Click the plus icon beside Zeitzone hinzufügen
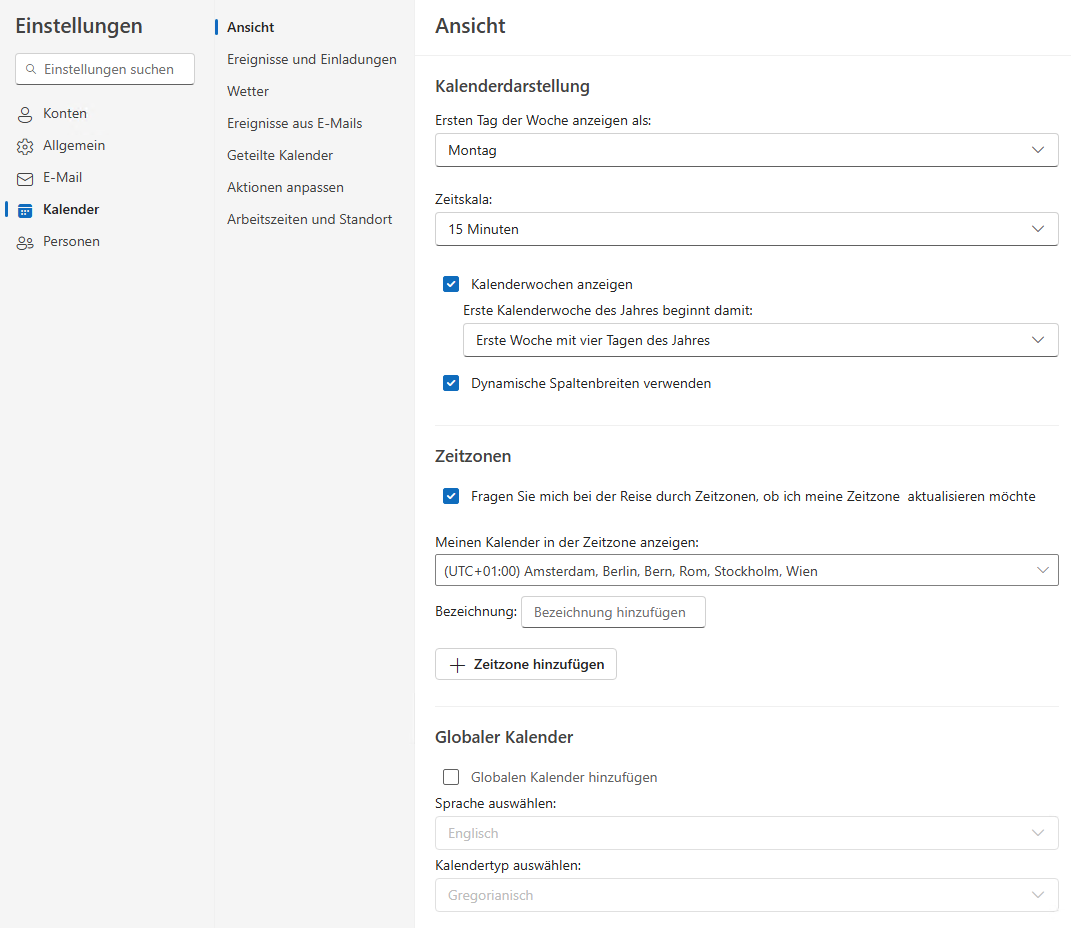 [458, 664]
